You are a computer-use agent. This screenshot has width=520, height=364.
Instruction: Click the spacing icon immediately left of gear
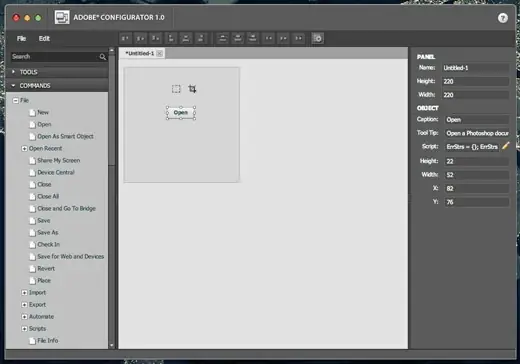point(298,38)
